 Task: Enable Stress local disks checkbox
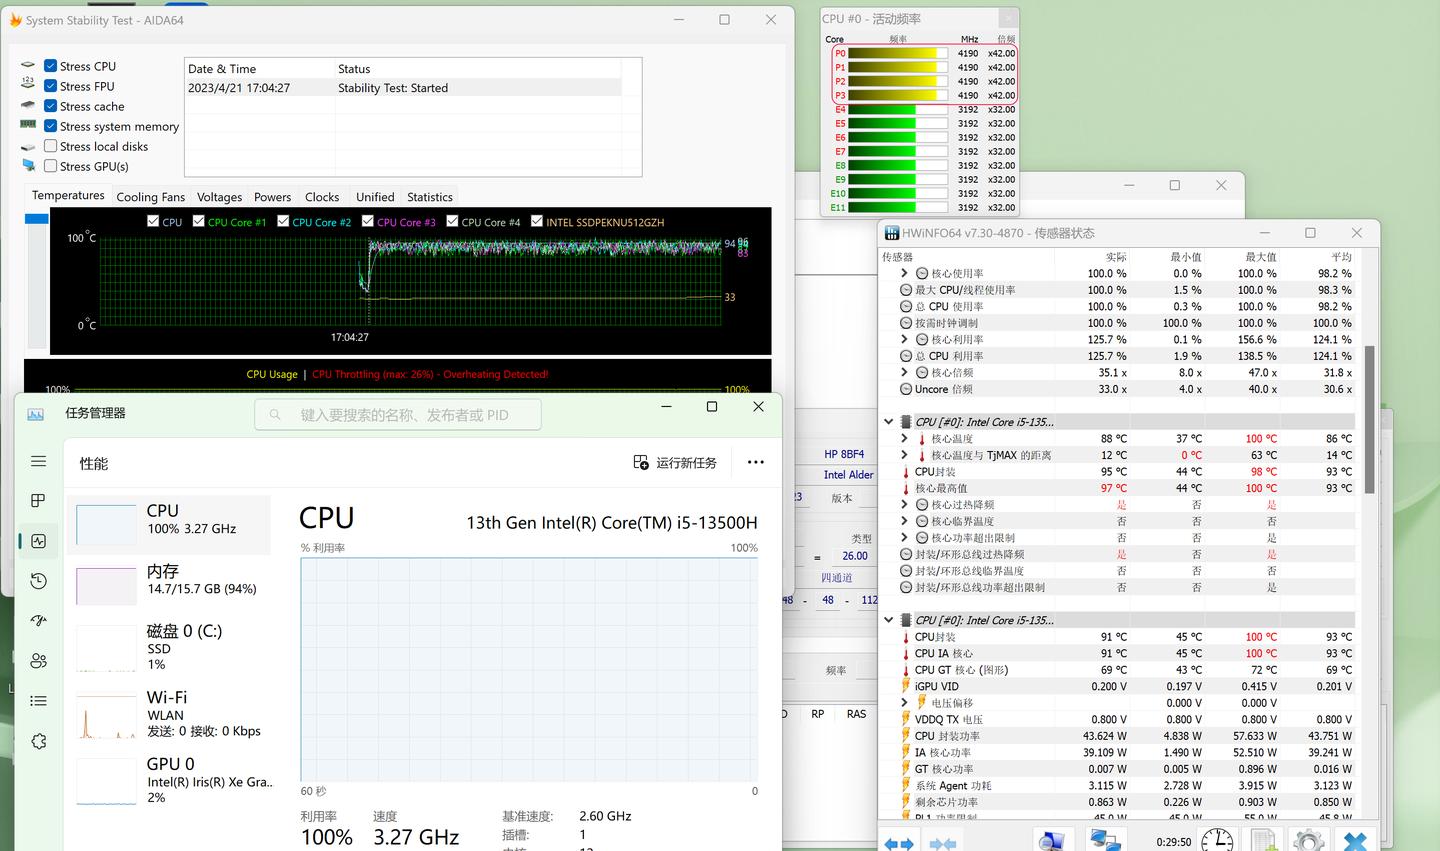point(51,146)
